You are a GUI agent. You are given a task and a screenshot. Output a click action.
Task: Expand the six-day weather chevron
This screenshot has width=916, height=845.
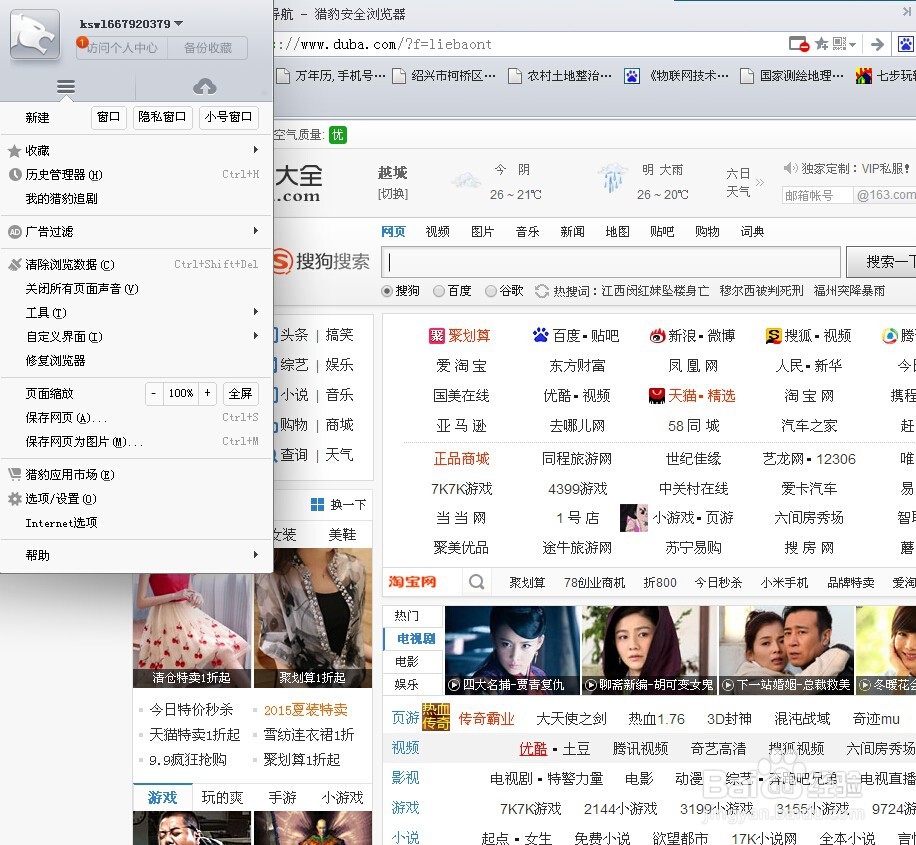[759, 182]
